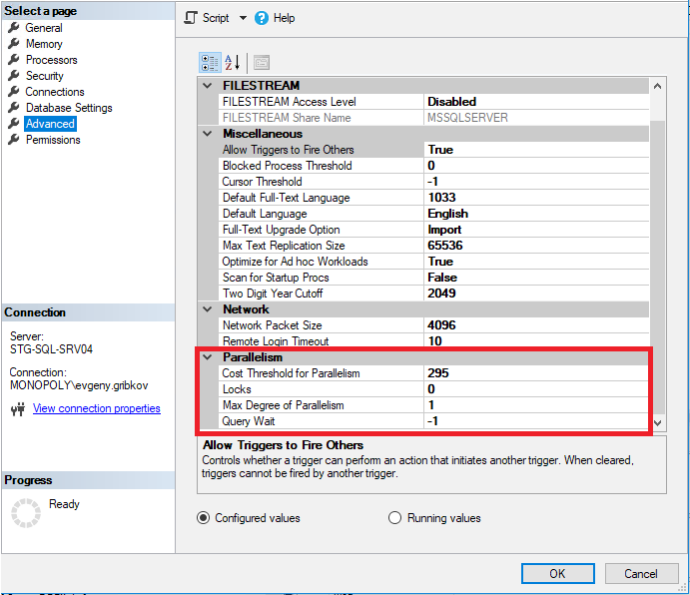The height and width of the screenshot is (595, 690).
Task: Click scrollbar up arrow in property grid
Action: [x=657, y=86]
